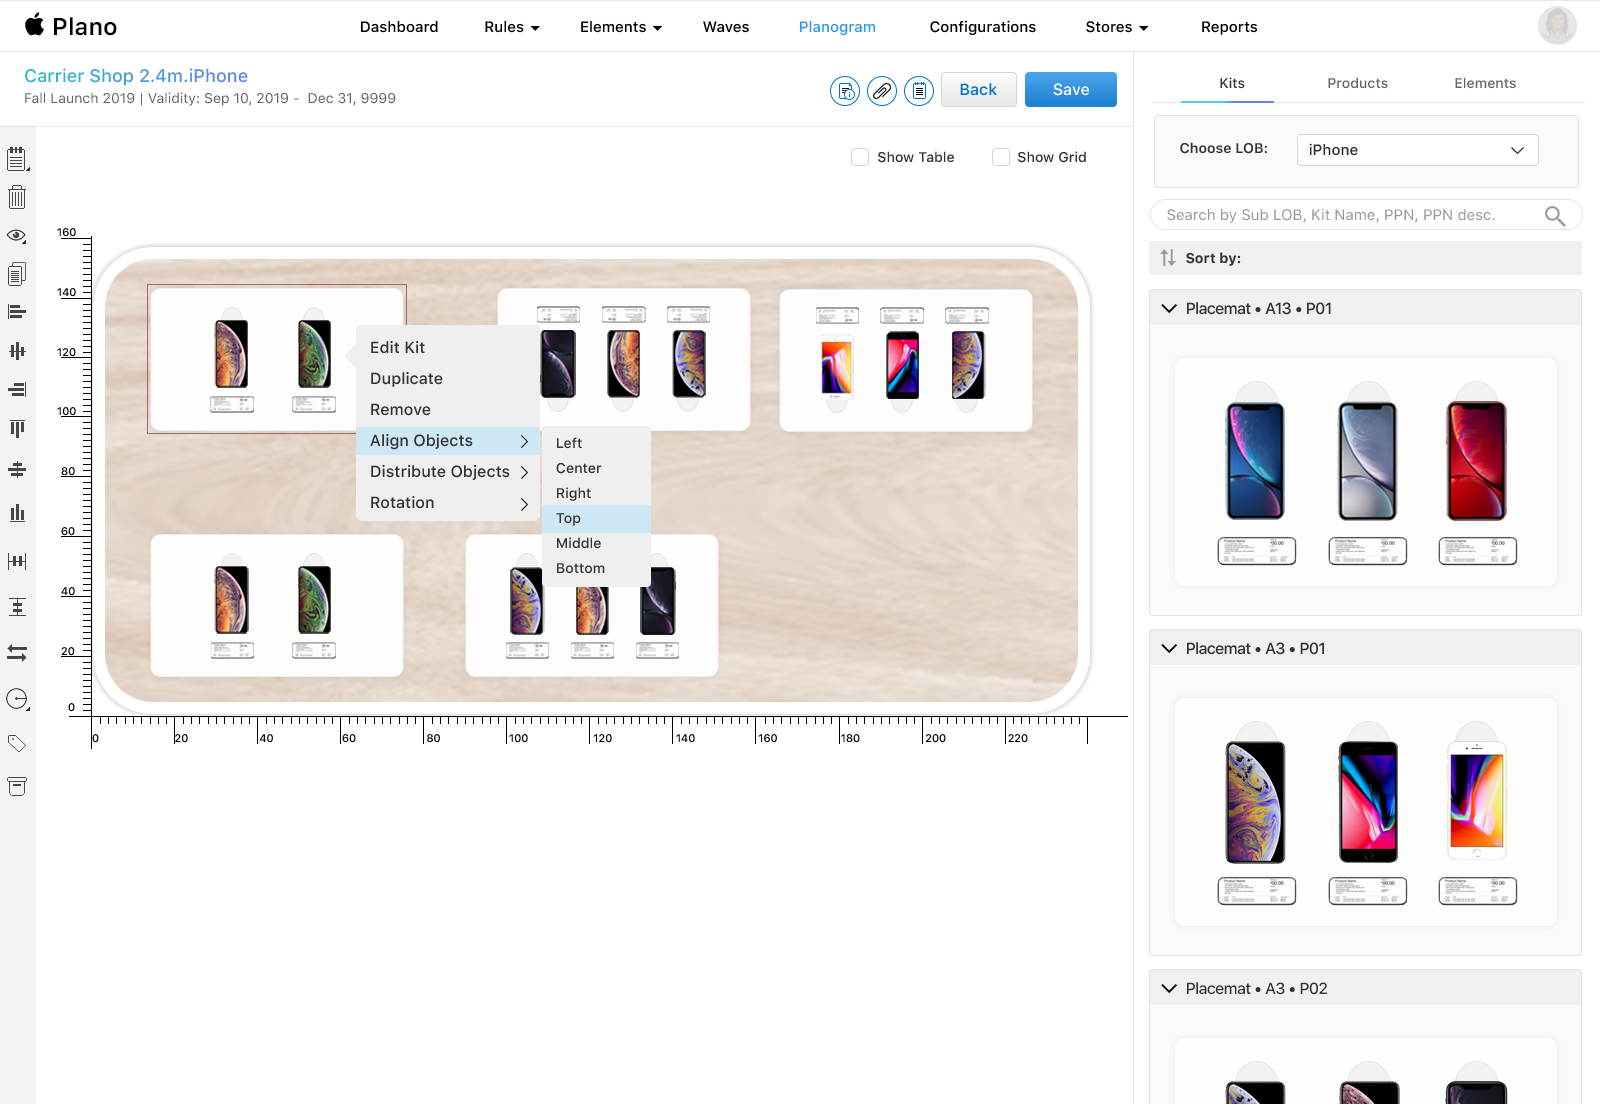
Task: Select the align horizontal center tool
Action: tap(17, 351)
